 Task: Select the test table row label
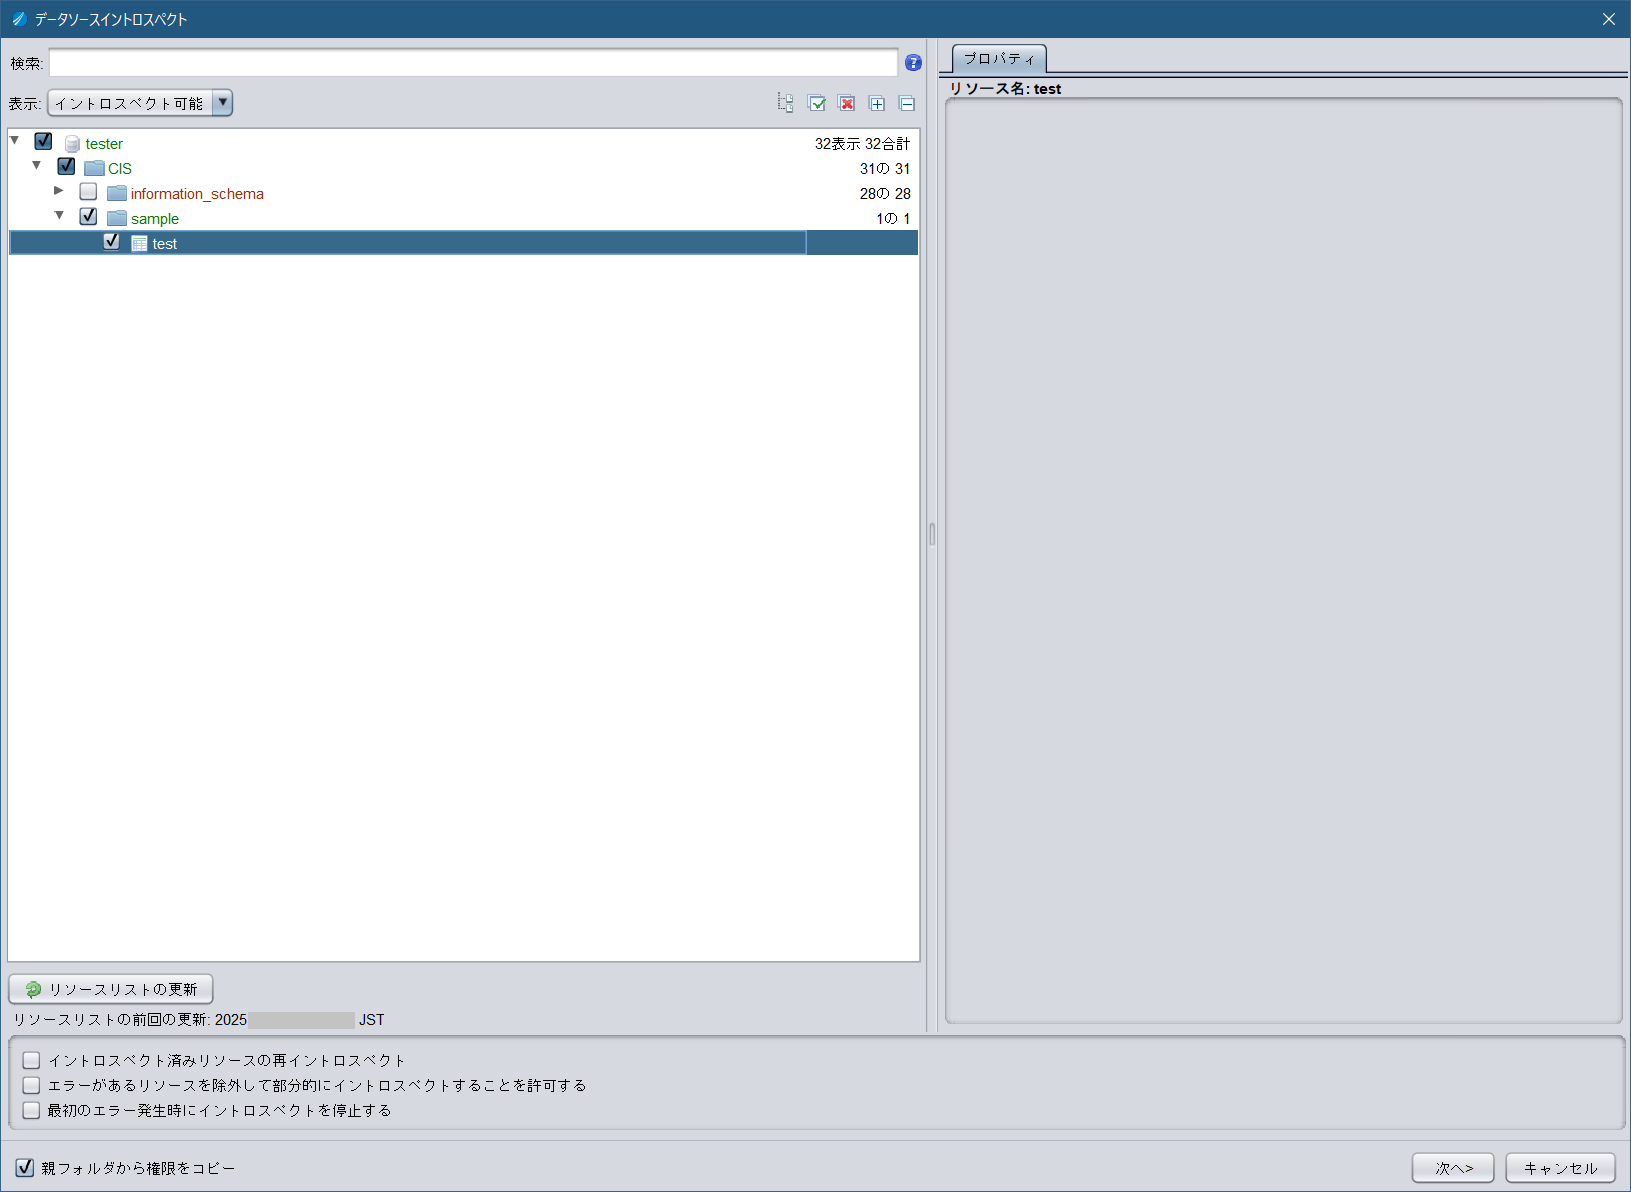coord(165,244)
